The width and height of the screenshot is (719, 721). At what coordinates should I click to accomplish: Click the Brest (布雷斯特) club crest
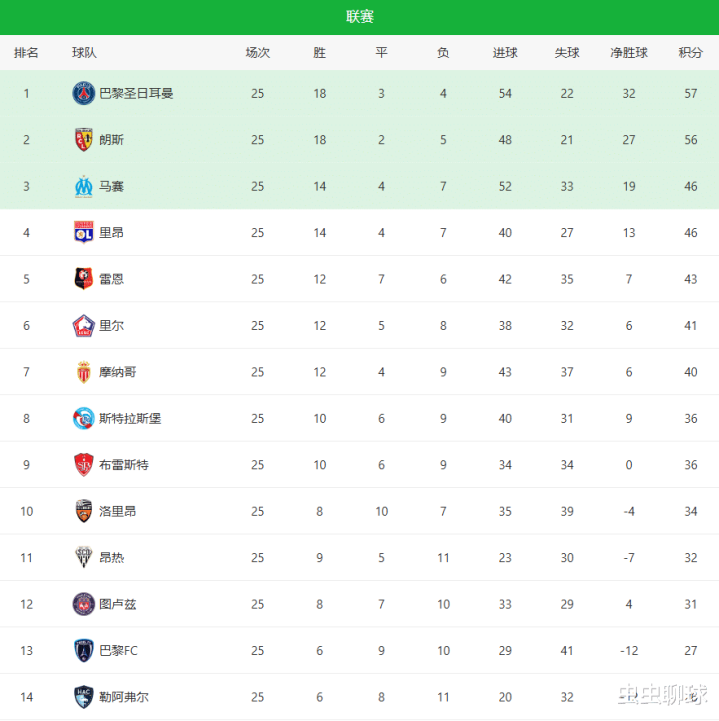[84, 465]
